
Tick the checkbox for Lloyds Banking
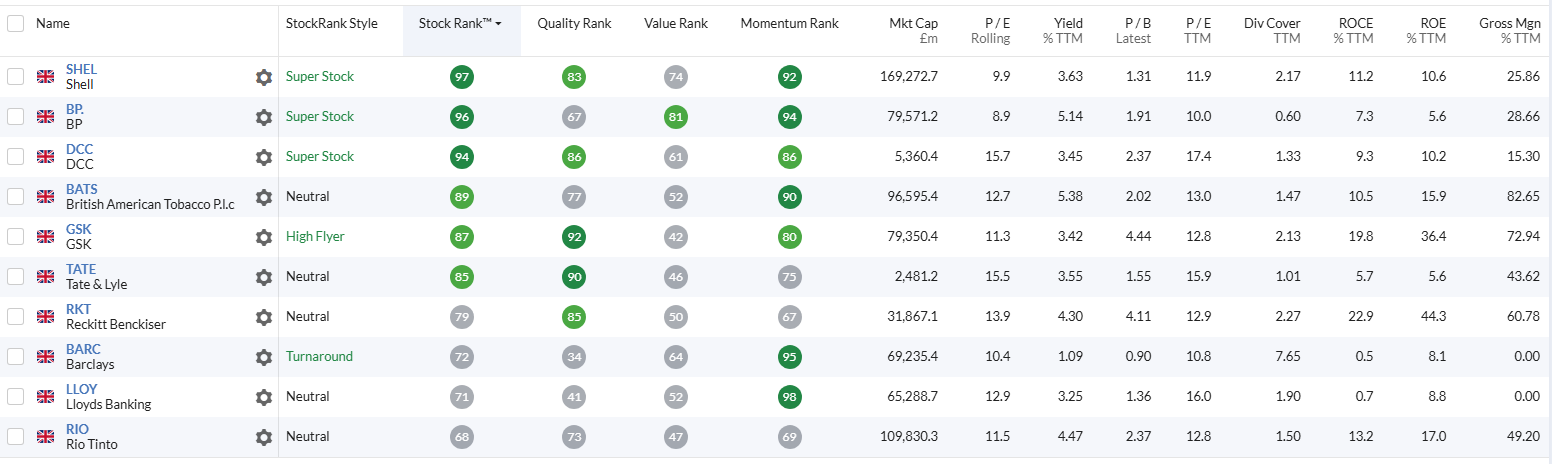[x=15, y=397]
